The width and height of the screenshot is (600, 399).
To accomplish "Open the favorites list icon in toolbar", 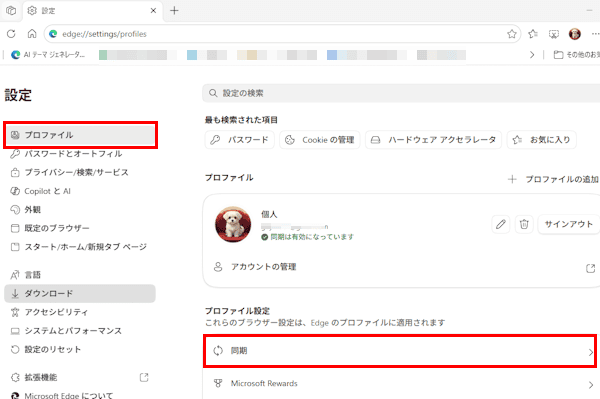I will [533, 34].
